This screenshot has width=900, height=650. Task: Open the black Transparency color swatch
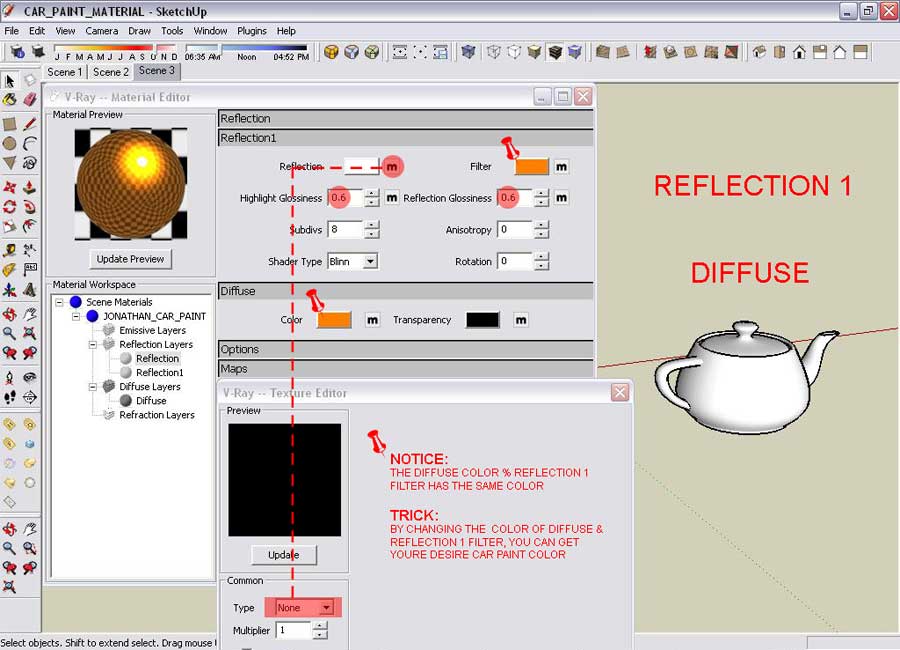click(483, 320)
